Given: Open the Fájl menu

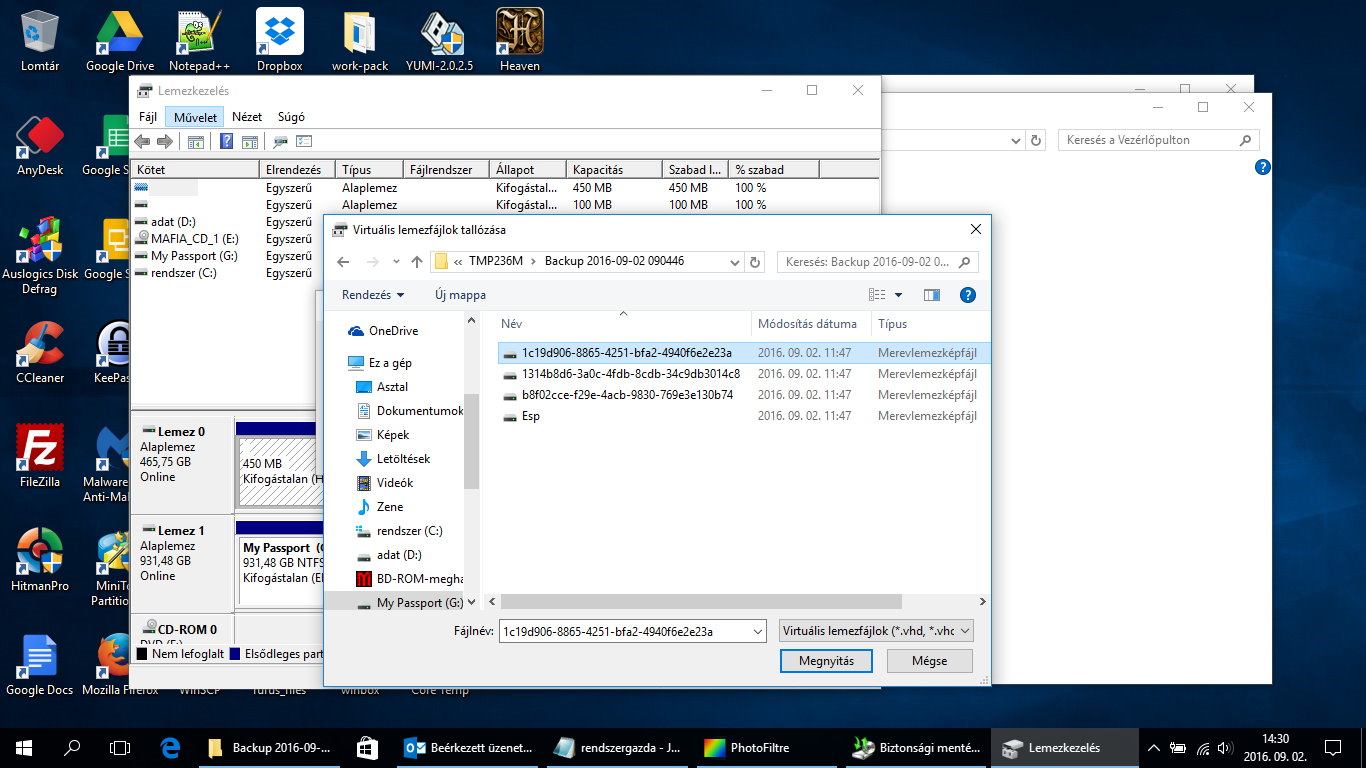Looking at the screenshot, I should click(x=148, y=117).
